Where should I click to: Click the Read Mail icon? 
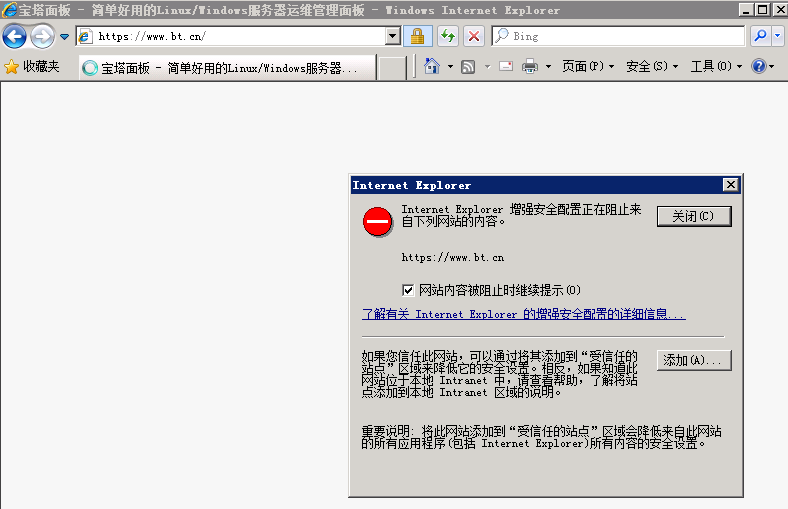pos(506,66)
